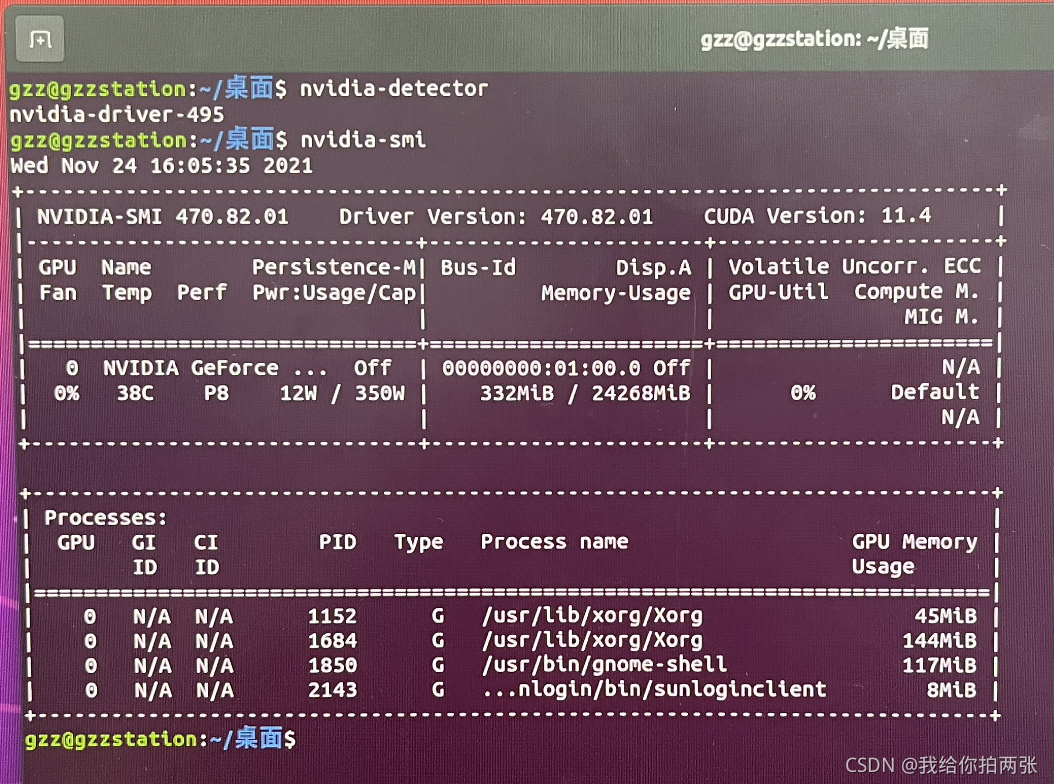Click the performance state P8
The height and width of the screenshot is (784, 1054).
[x=216, y=393]
